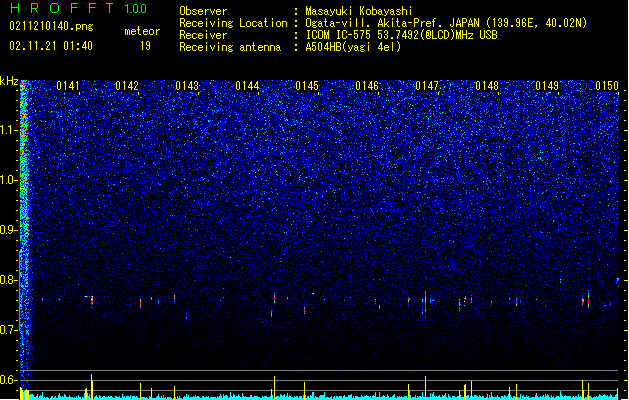629x400 pixels.
Task: Click the 0148 time marker
Action: click(487, 86)
